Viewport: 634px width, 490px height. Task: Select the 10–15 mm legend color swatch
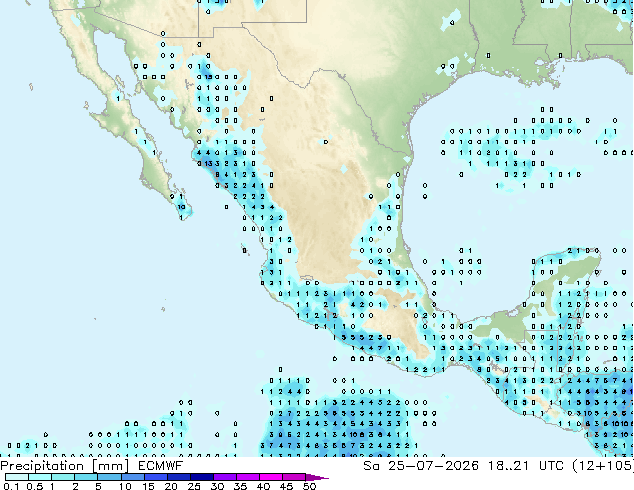click(x=132, y=477)
